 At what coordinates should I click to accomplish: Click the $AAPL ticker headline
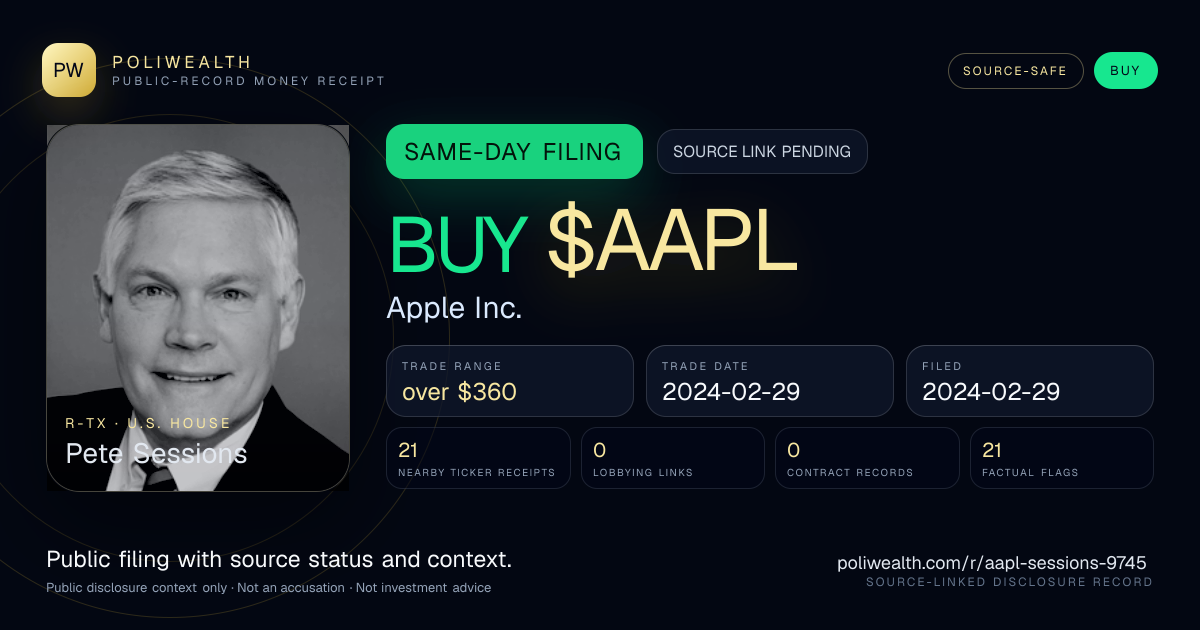(x=672, y=246)
